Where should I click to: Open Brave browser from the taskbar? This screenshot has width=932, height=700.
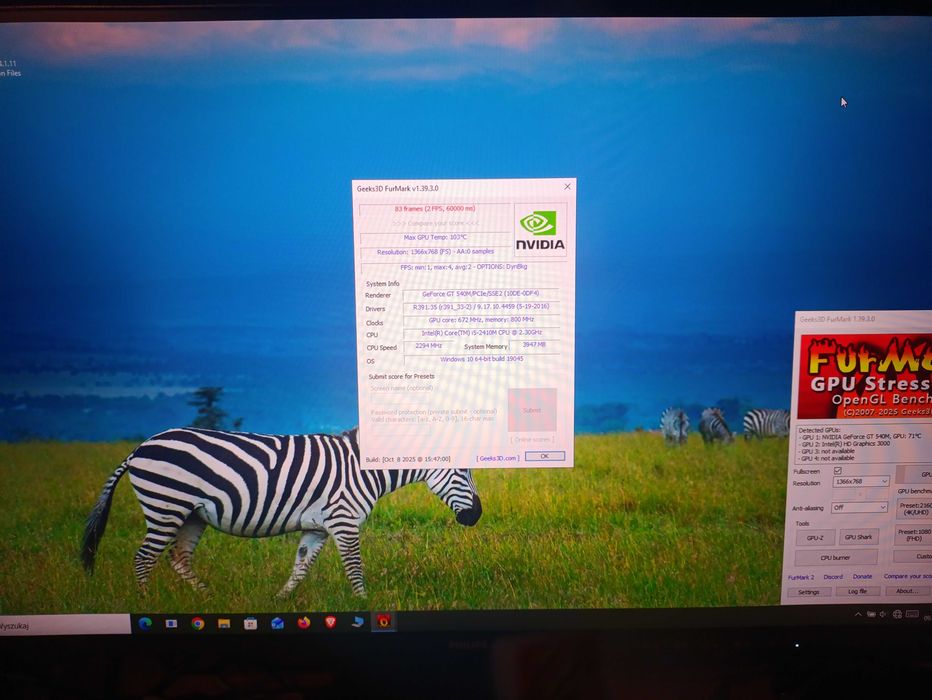(x=330, y=622)
